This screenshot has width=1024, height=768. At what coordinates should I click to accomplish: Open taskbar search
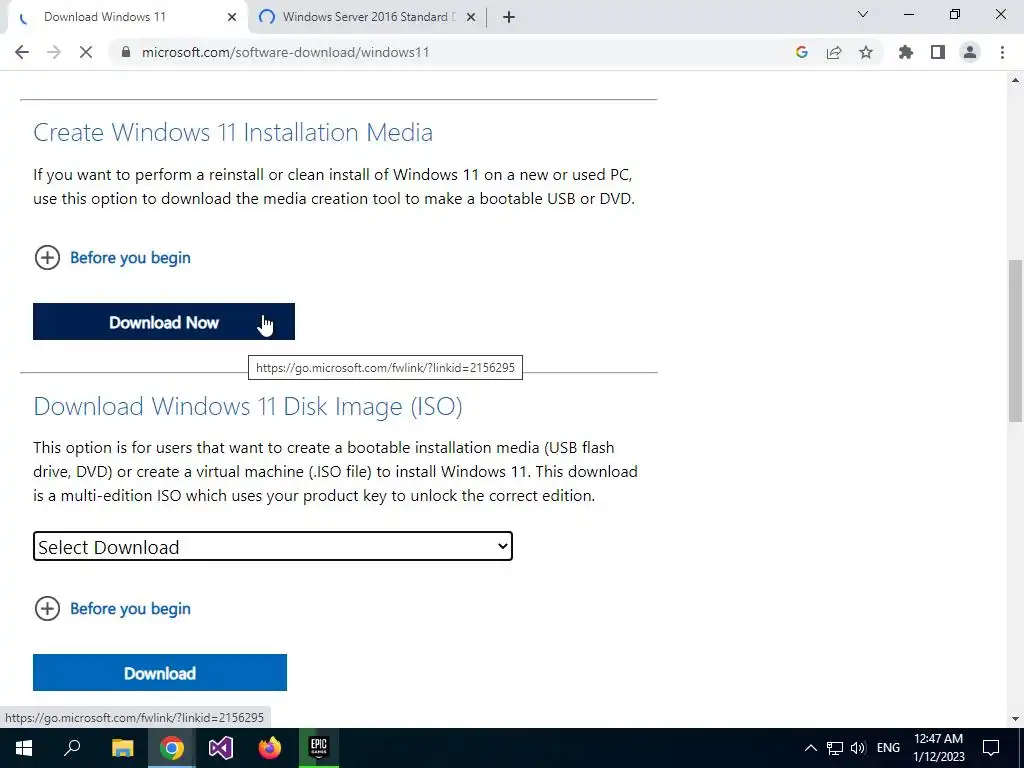(x=72, y=748)
